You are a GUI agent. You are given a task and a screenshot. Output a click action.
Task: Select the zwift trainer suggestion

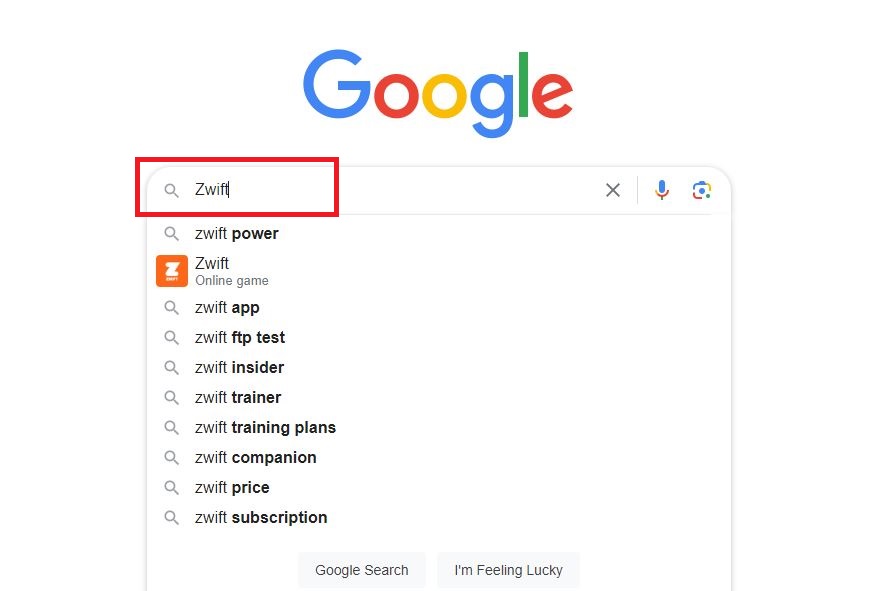point(238,397)
